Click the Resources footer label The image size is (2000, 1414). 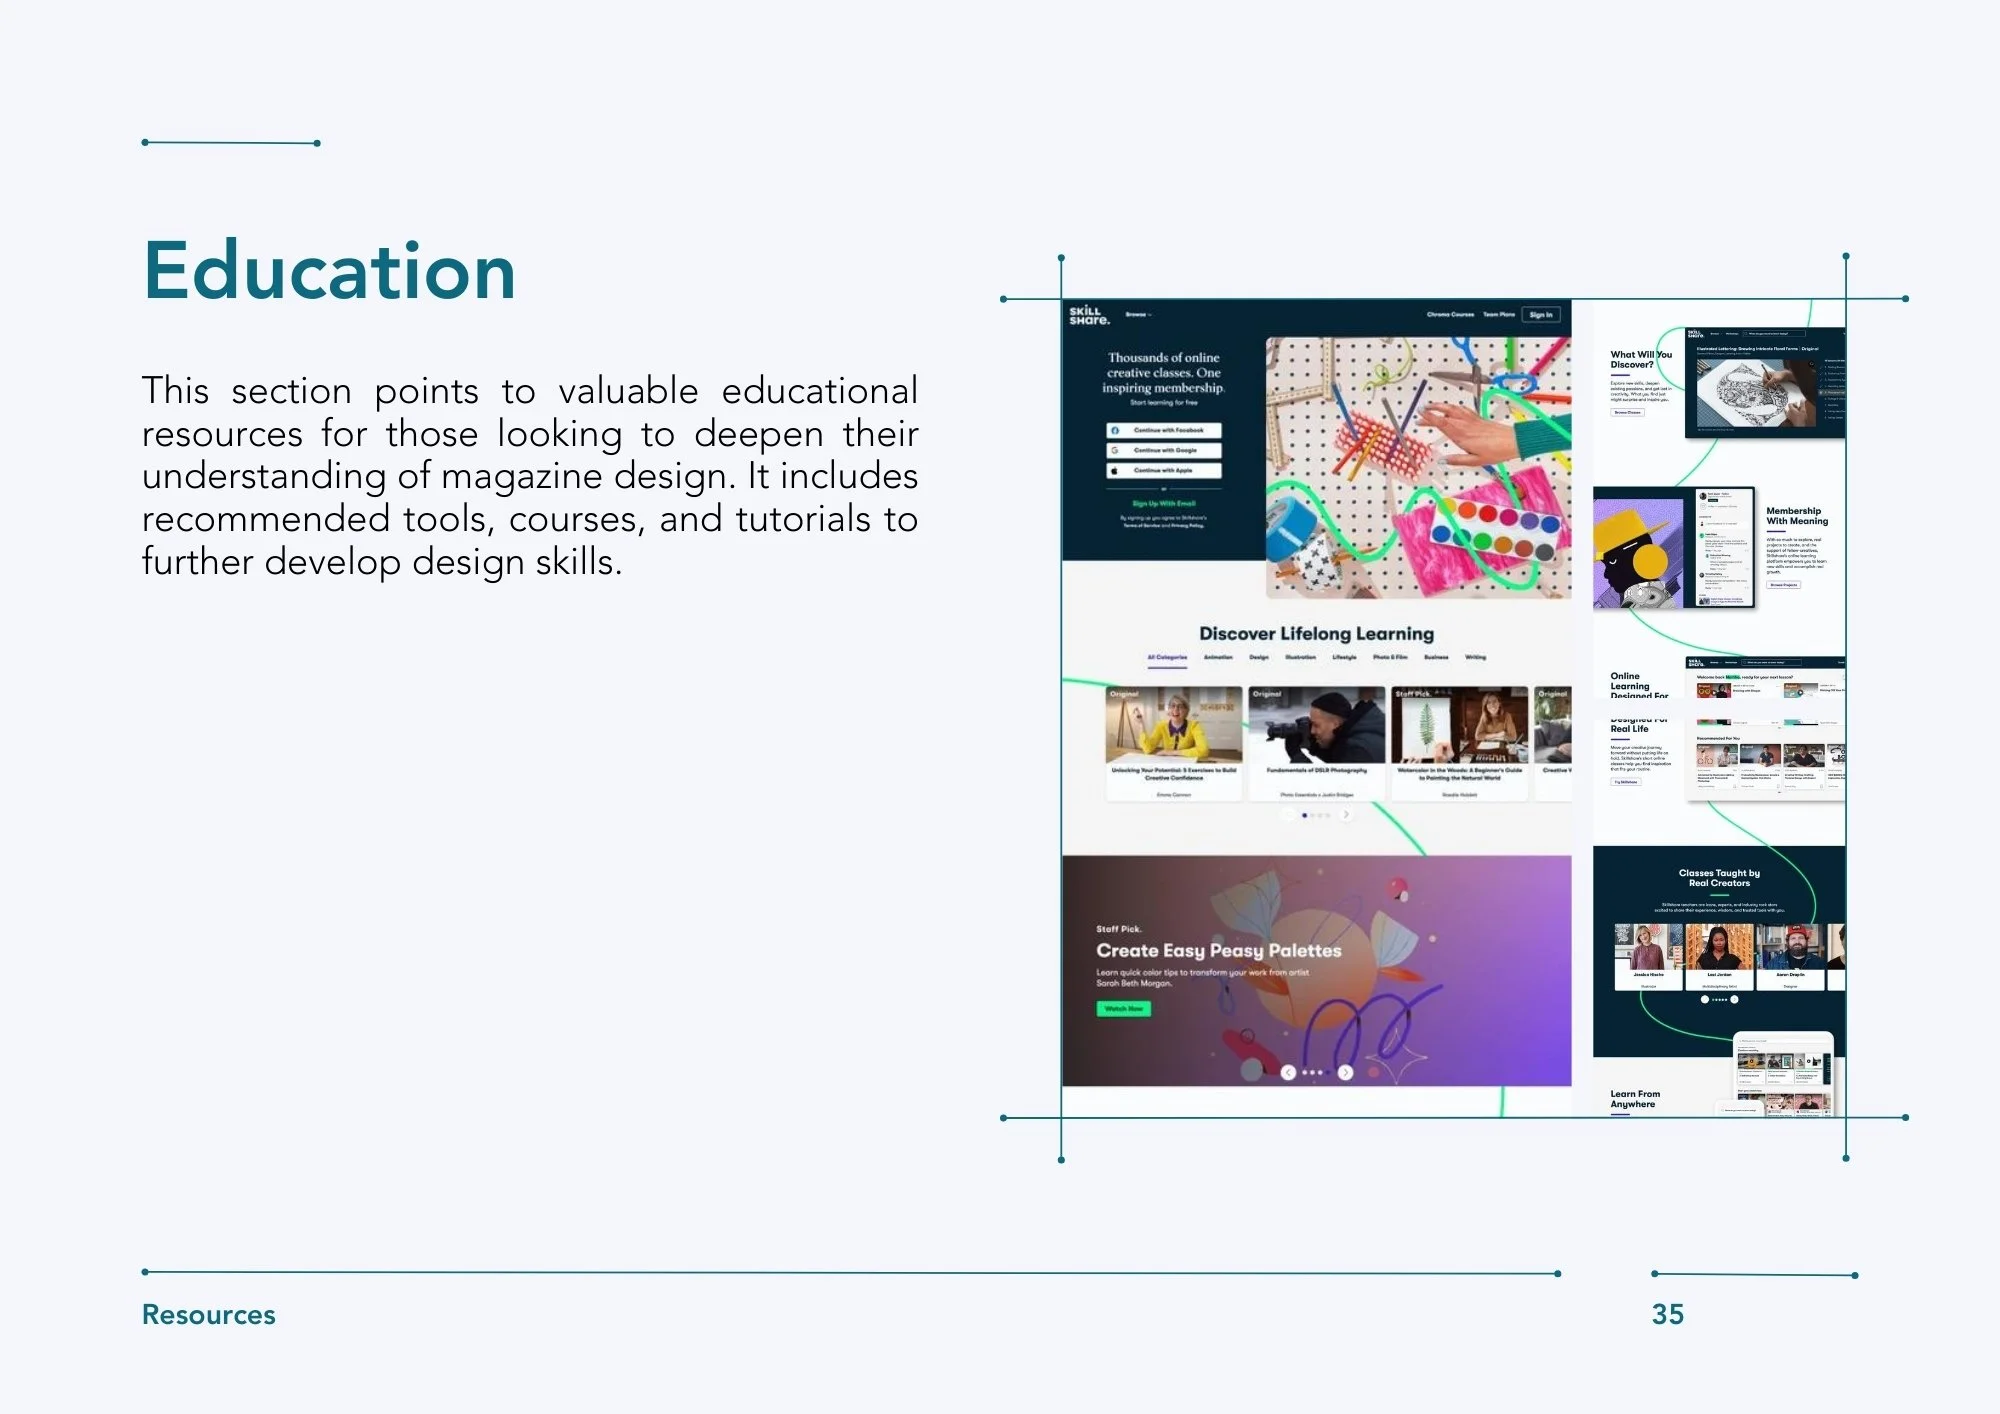click(208, 1314)
